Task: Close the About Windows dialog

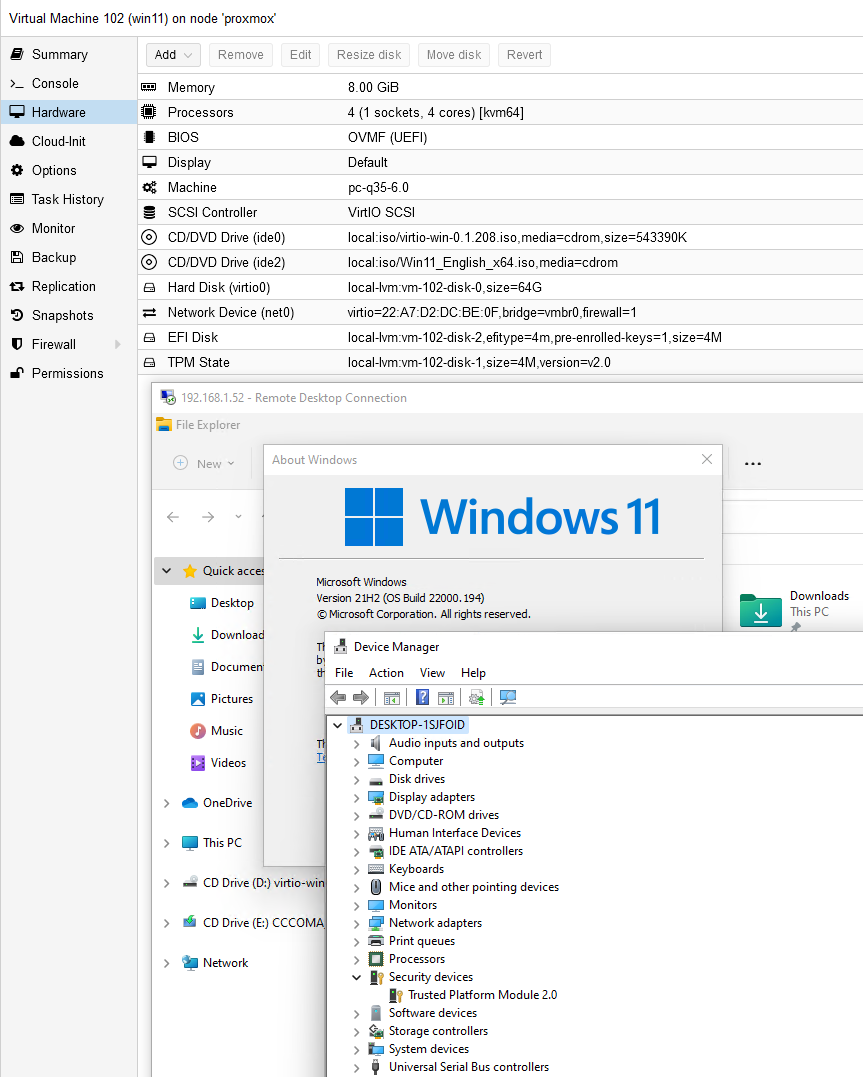Action: (x=706, y=459)
